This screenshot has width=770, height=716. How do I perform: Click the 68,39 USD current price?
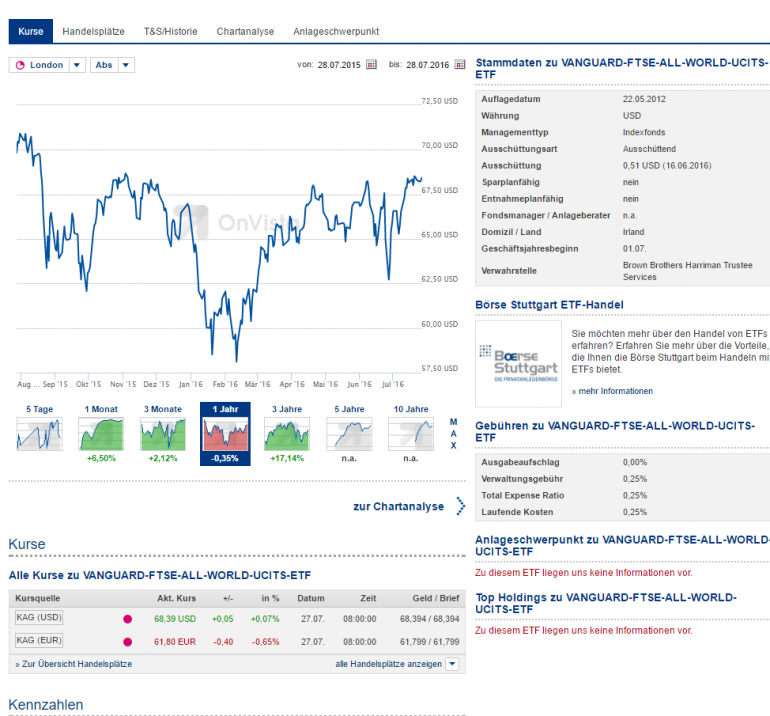175,619
